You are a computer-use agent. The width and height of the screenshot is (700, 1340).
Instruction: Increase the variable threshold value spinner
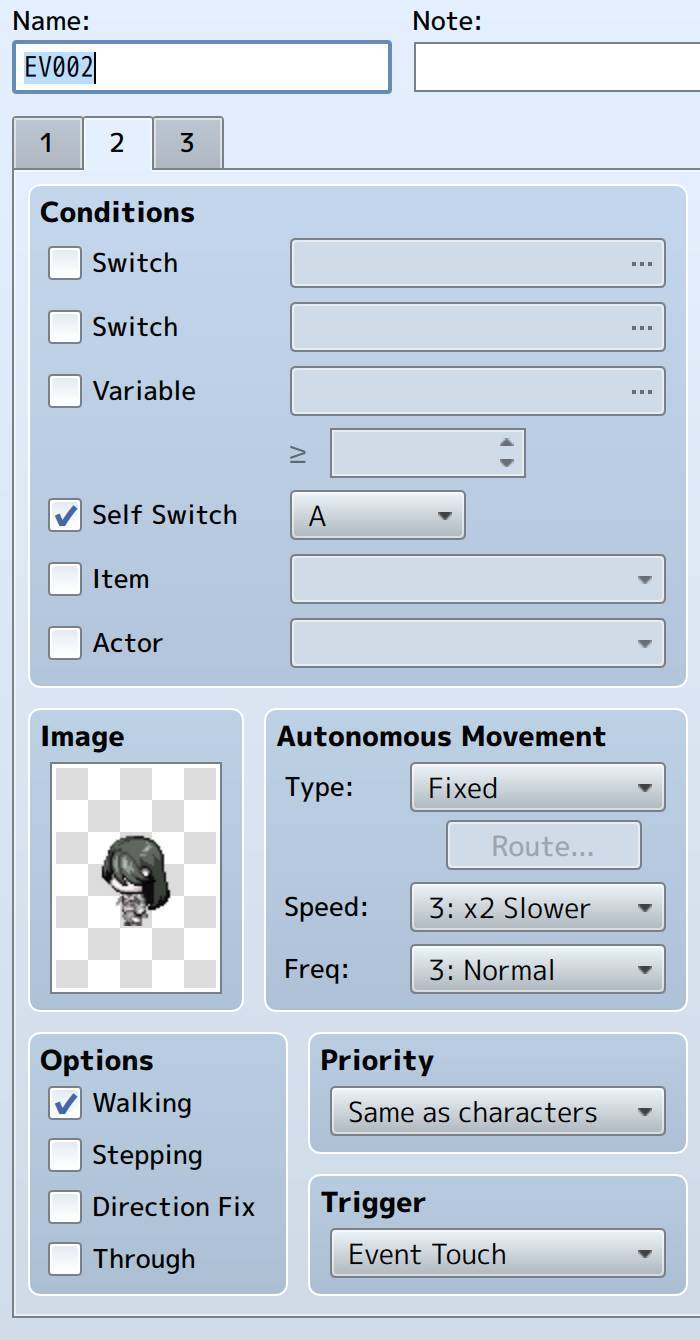tap(507, 443)
